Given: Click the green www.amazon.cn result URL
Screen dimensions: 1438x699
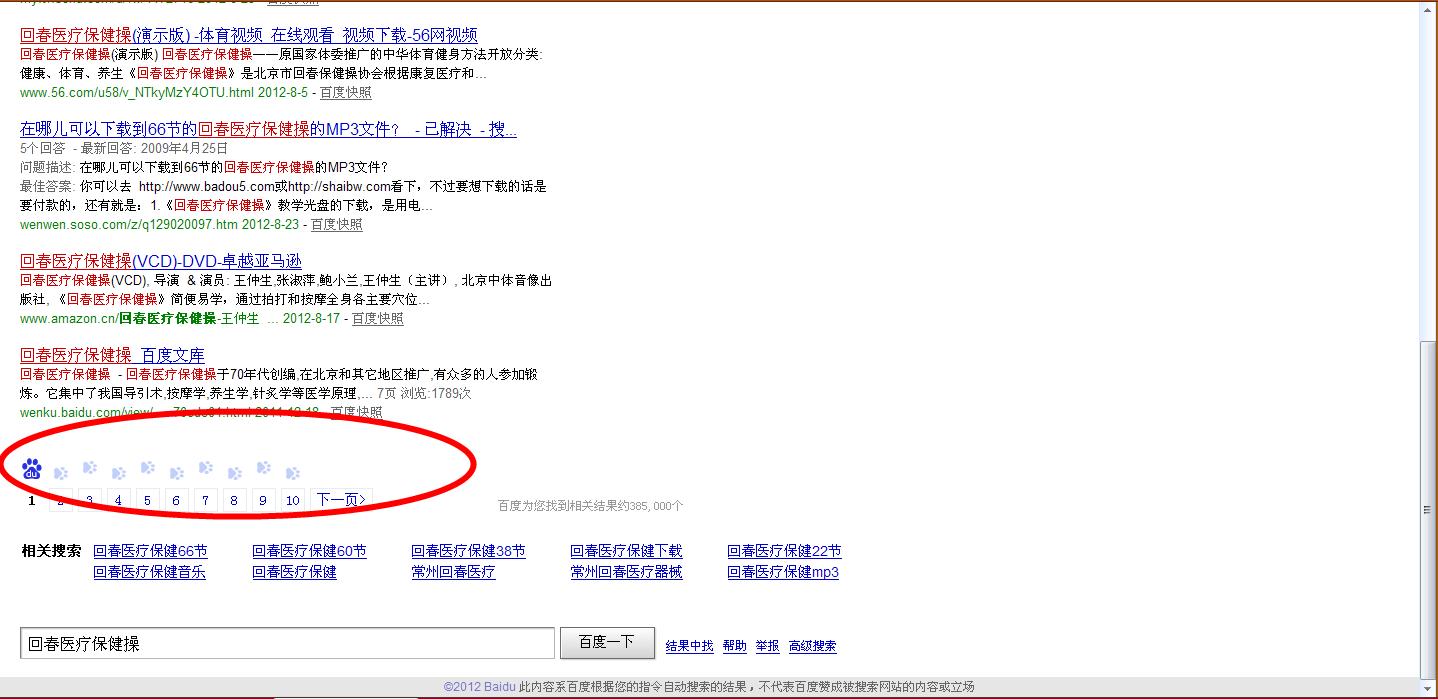Looking at the screenshot, I should [139, 318].
